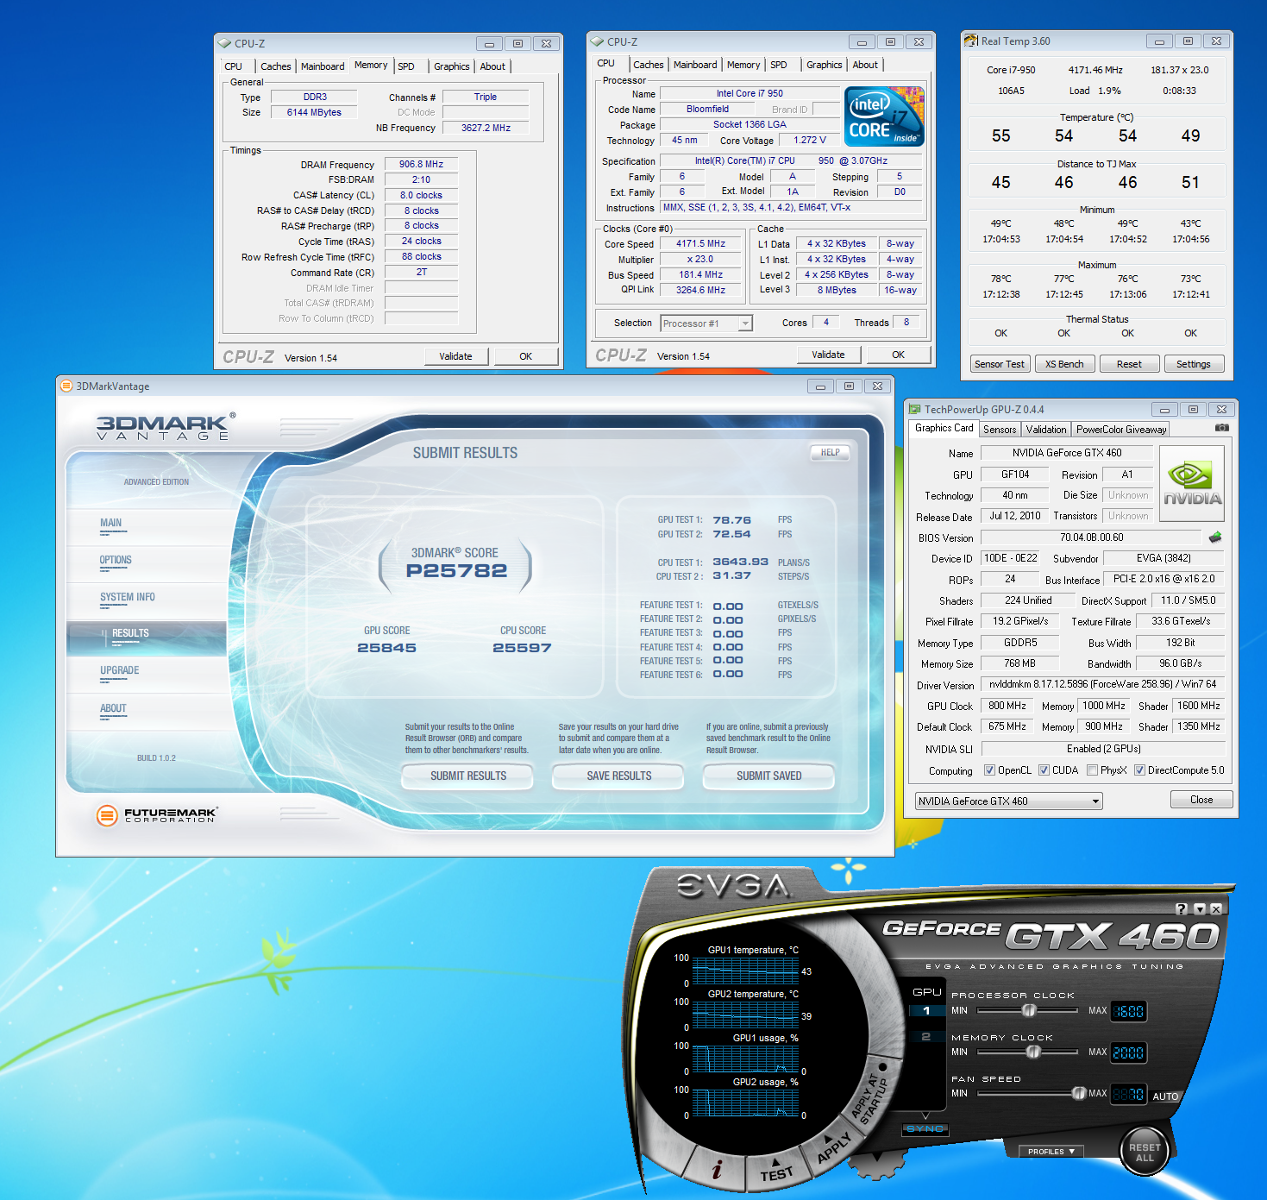Screen dimensions: 1267x1200
Task: Click memory clock value field 2000
Action: click(1128, 1053)
